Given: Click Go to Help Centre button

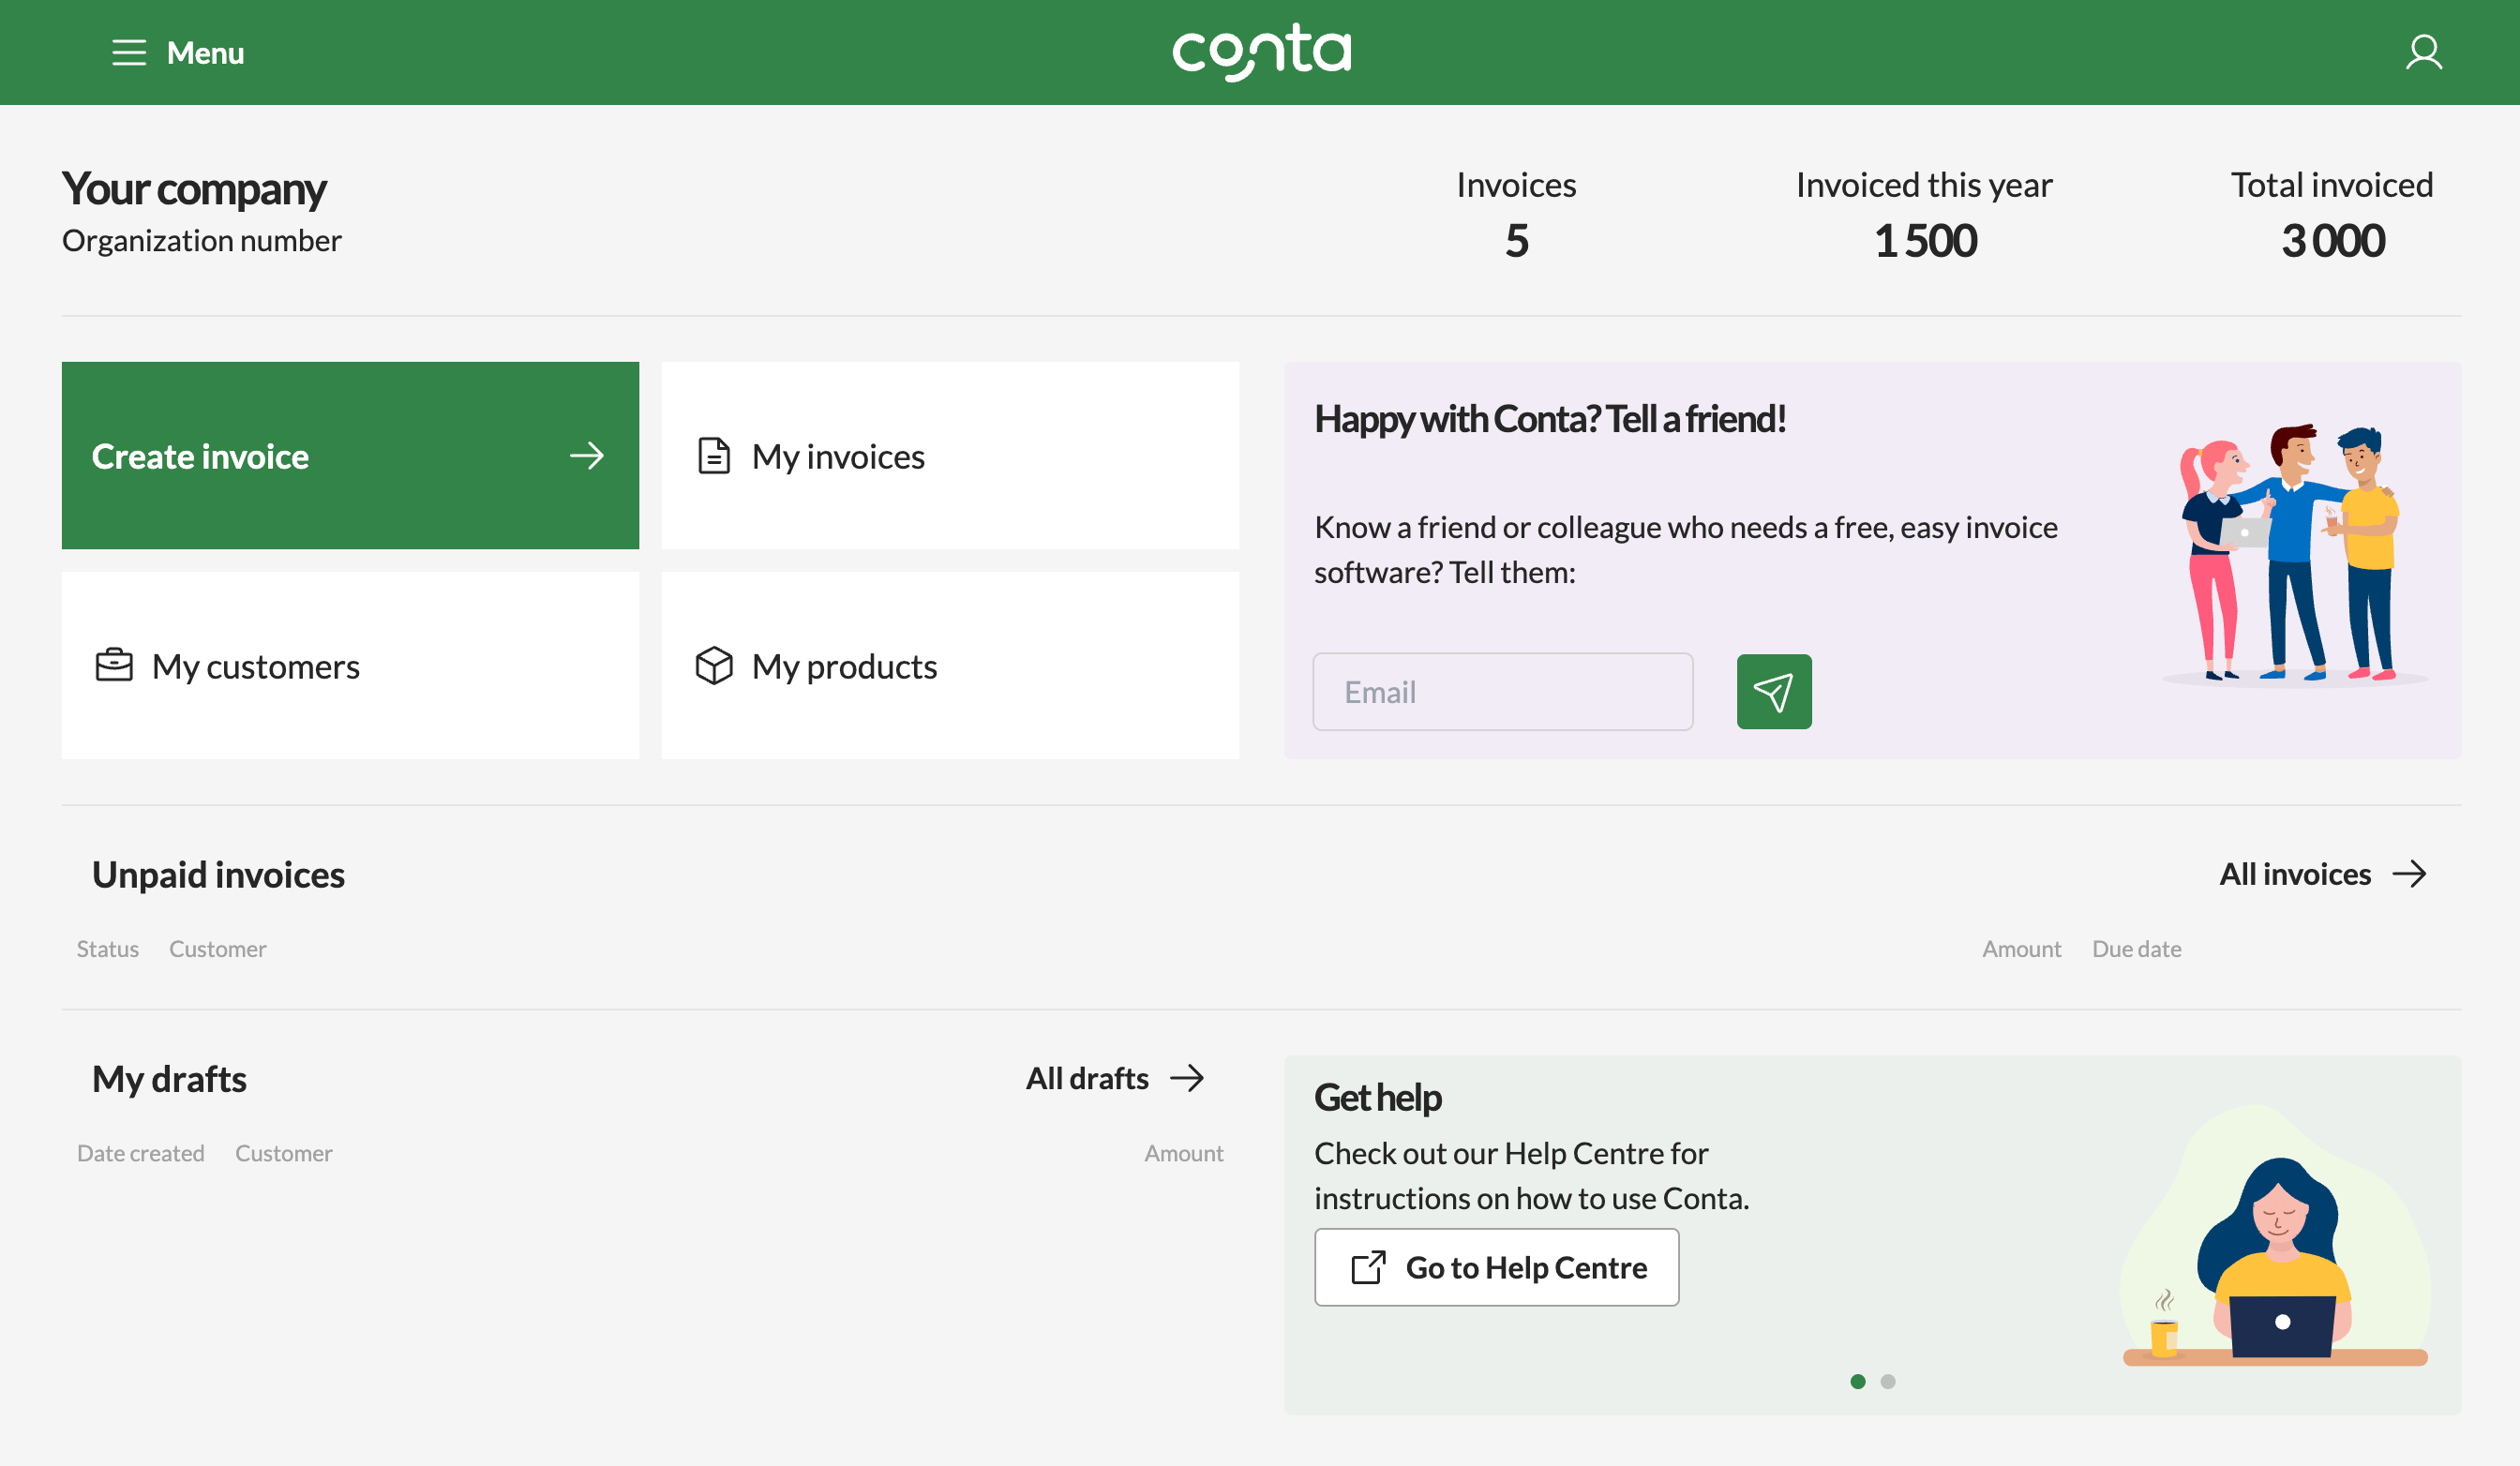Looking at the screenshot, I should [x=1497, y=1267].
